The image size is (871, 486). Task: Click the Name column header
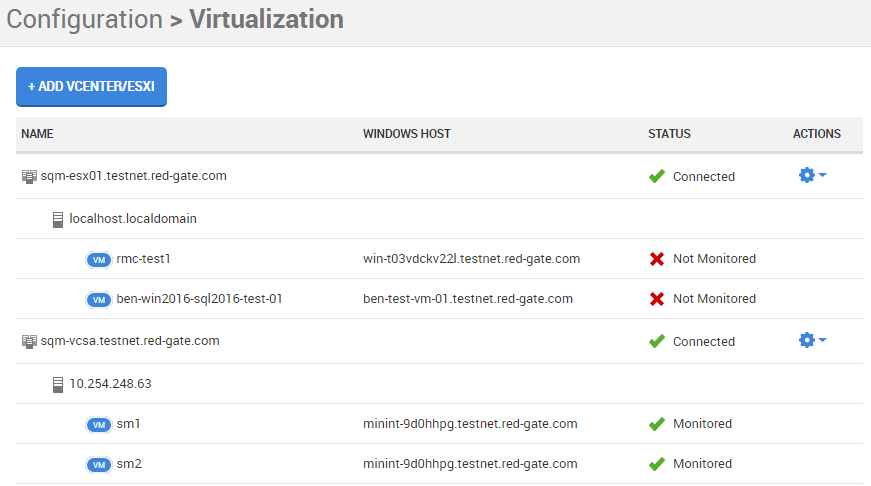coord(37,134)
